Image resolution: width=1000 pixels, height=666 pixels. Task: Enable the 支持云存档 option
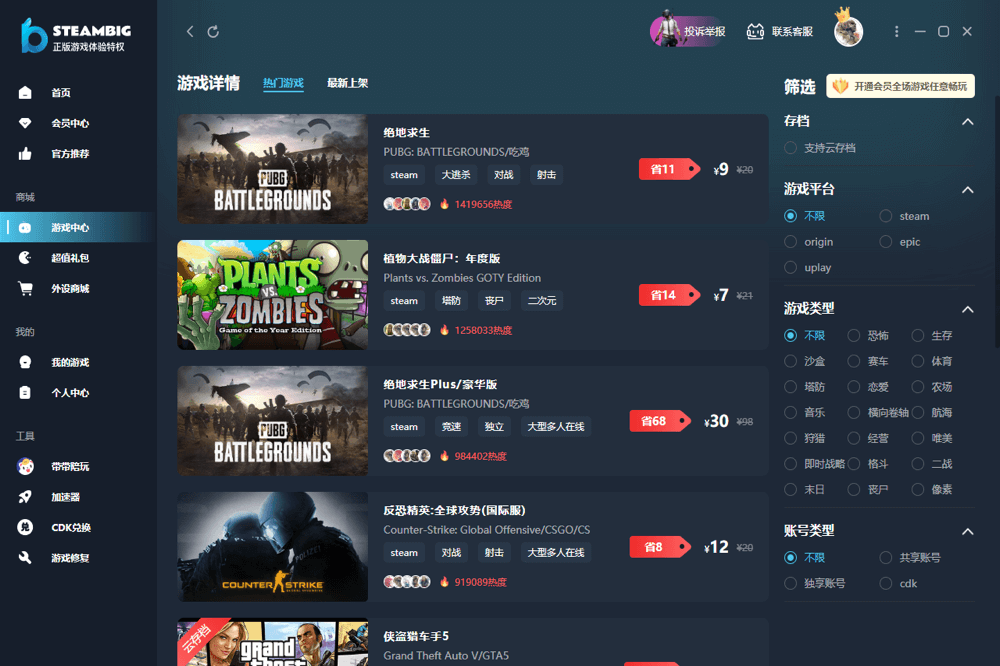point(791,148)
